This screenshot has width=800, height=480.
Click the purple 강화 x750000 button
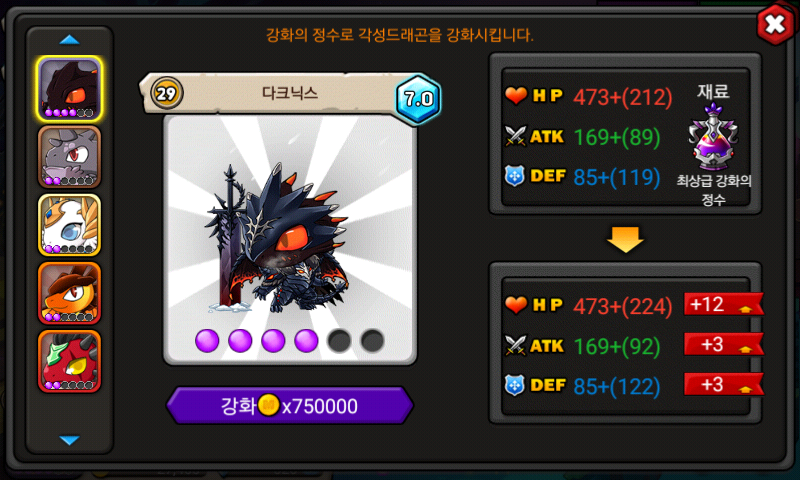[x=290, y=406]
